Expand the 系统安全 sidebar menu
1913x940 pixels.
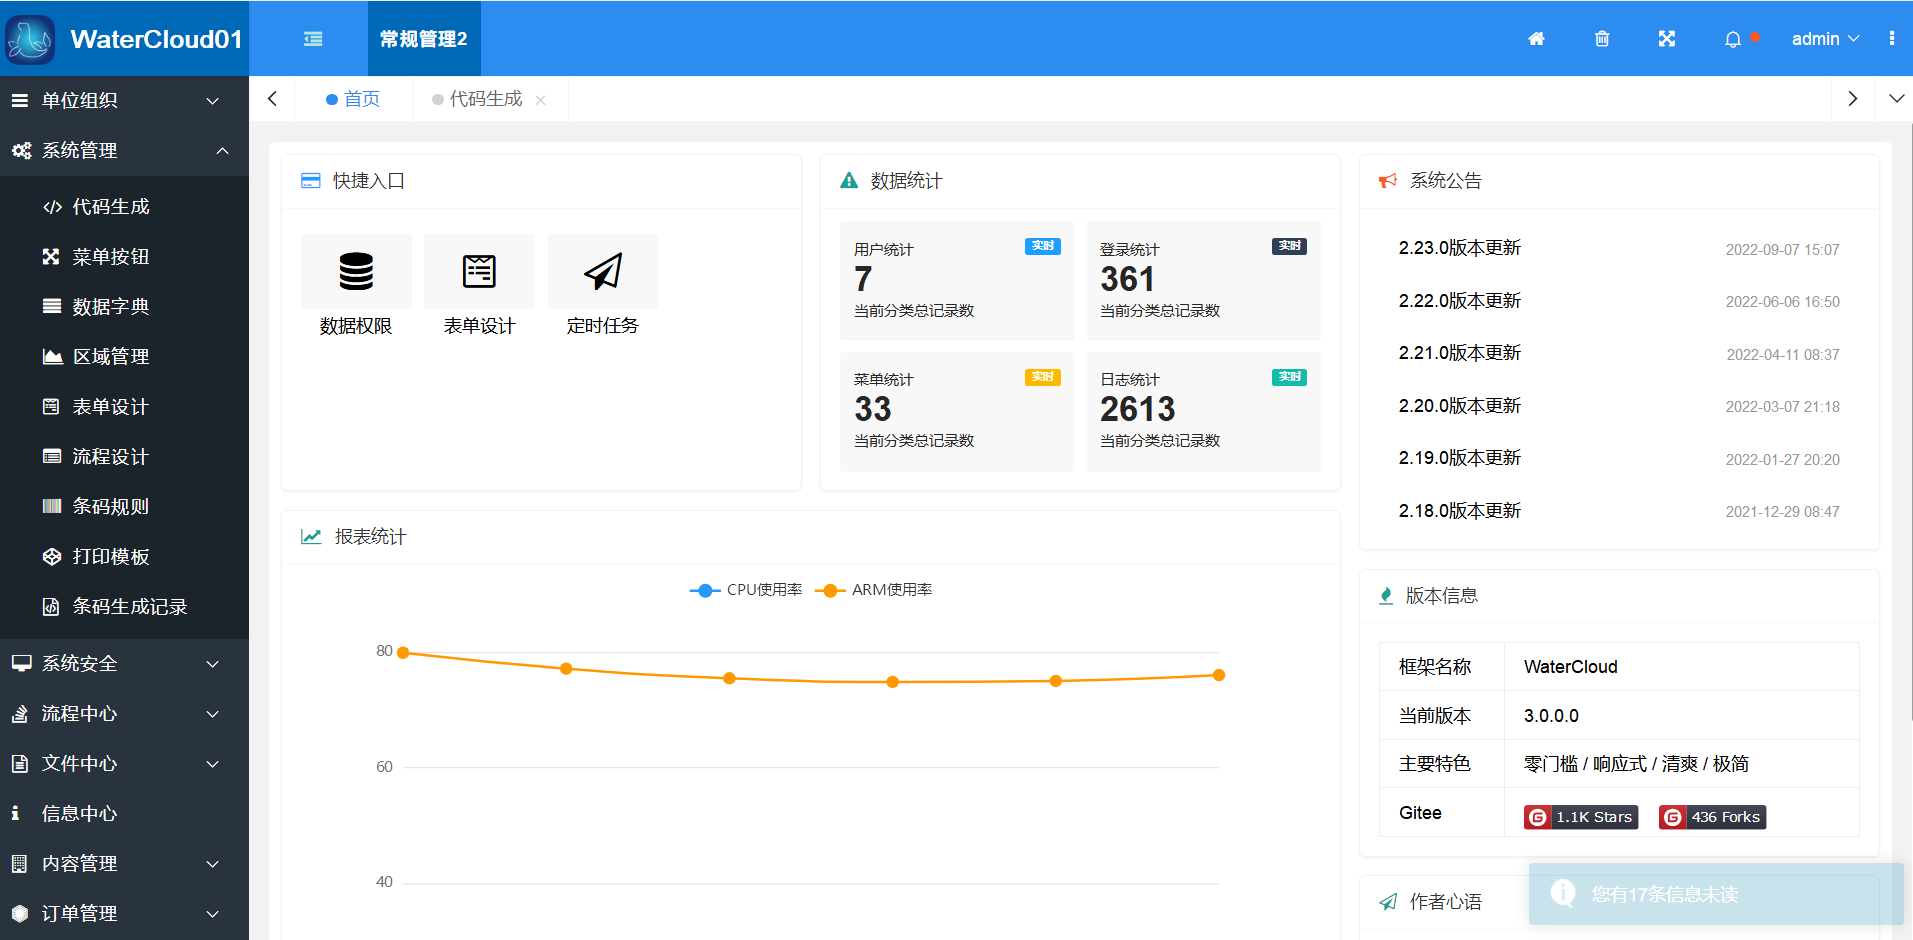pos(124,664)
